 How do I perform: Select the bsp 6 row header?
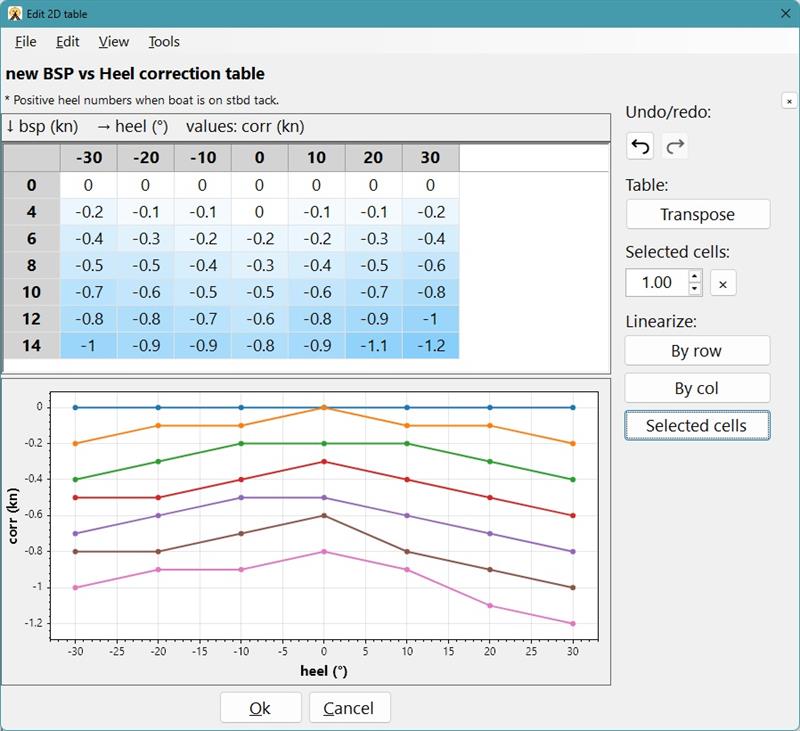[32, 239]
